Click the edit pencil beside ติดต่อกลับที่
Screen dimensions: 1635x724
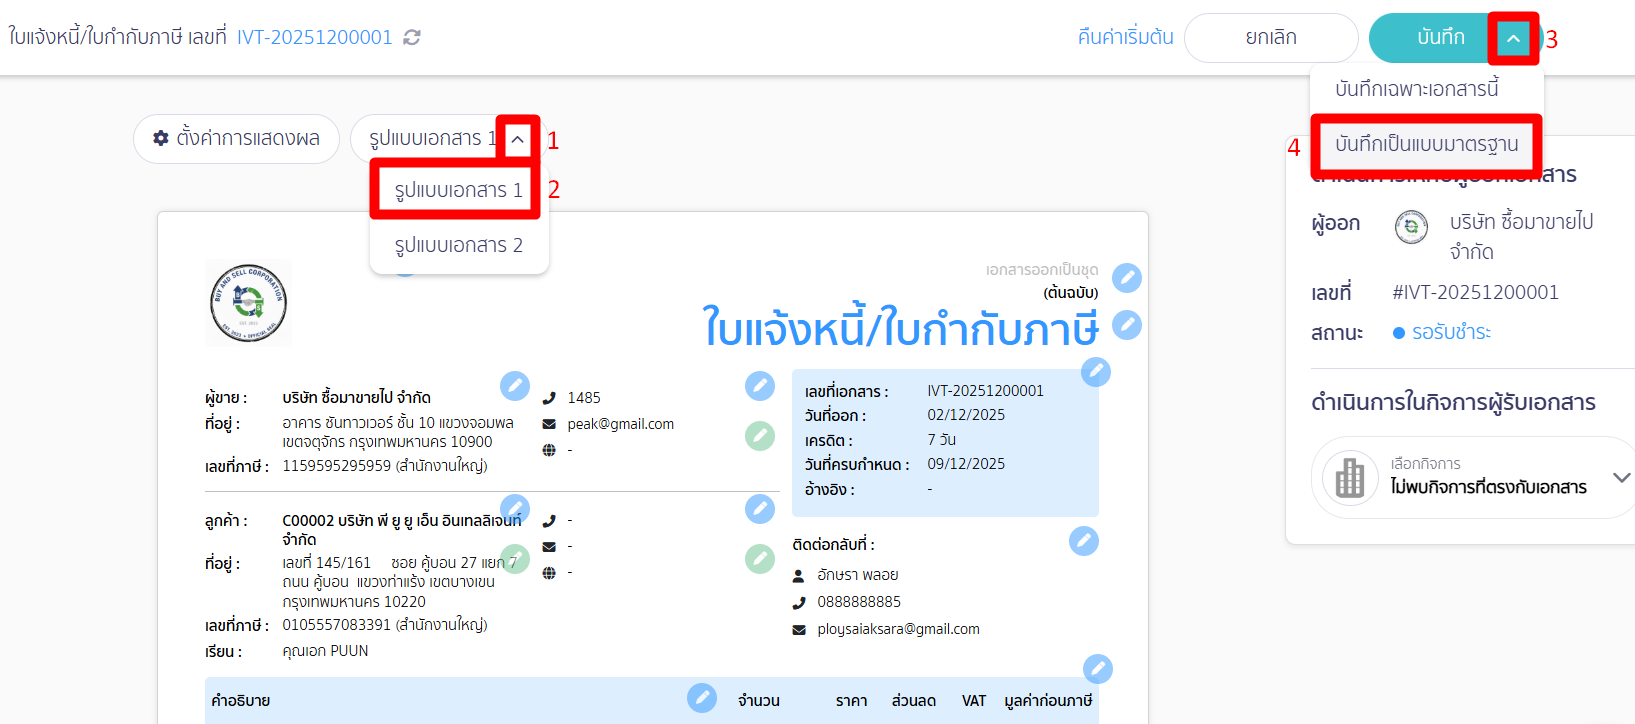click(1084, 541)
